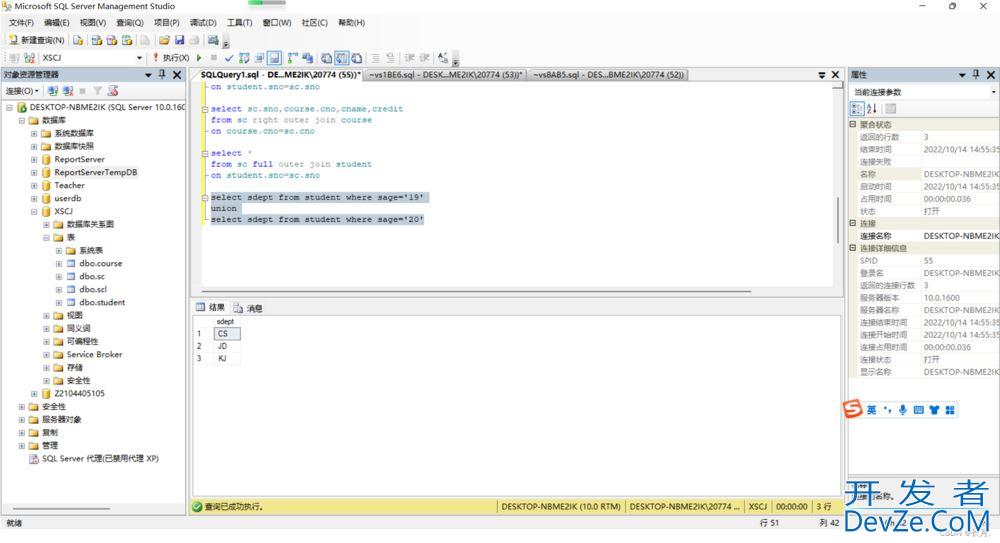Toggle IntelliSense enabled button
Image resolution: width=1000 pixels, height=543 pixels.
[274, 58]
